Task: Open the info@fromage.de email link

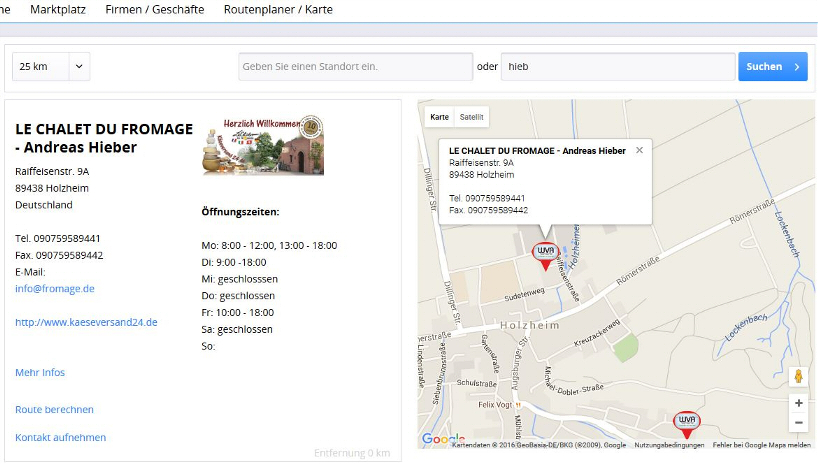Action: click(x=55, y=288)
